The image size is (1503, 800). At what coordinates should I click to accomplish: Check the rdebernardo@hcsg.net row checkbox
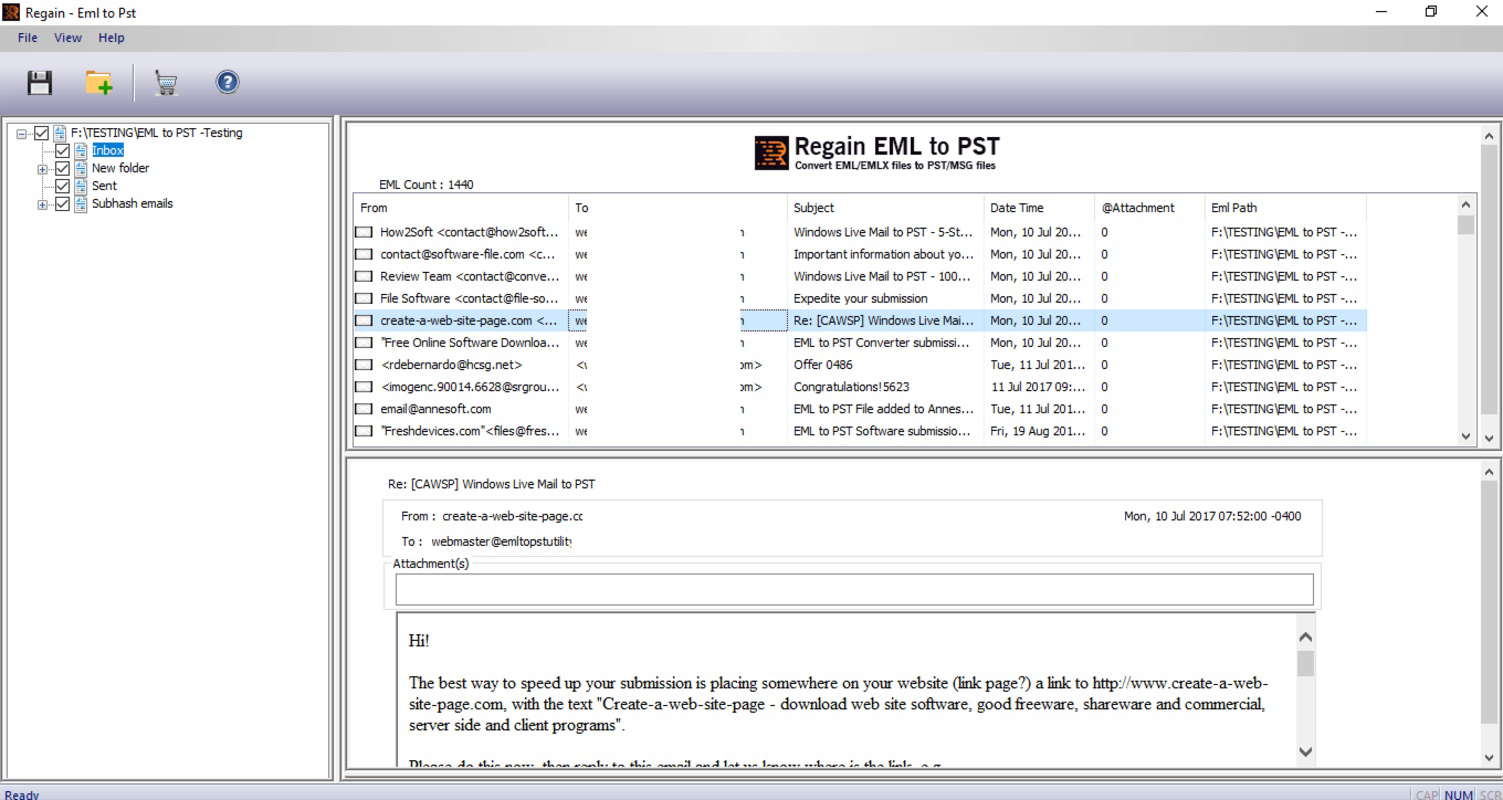tap(364, 365)
